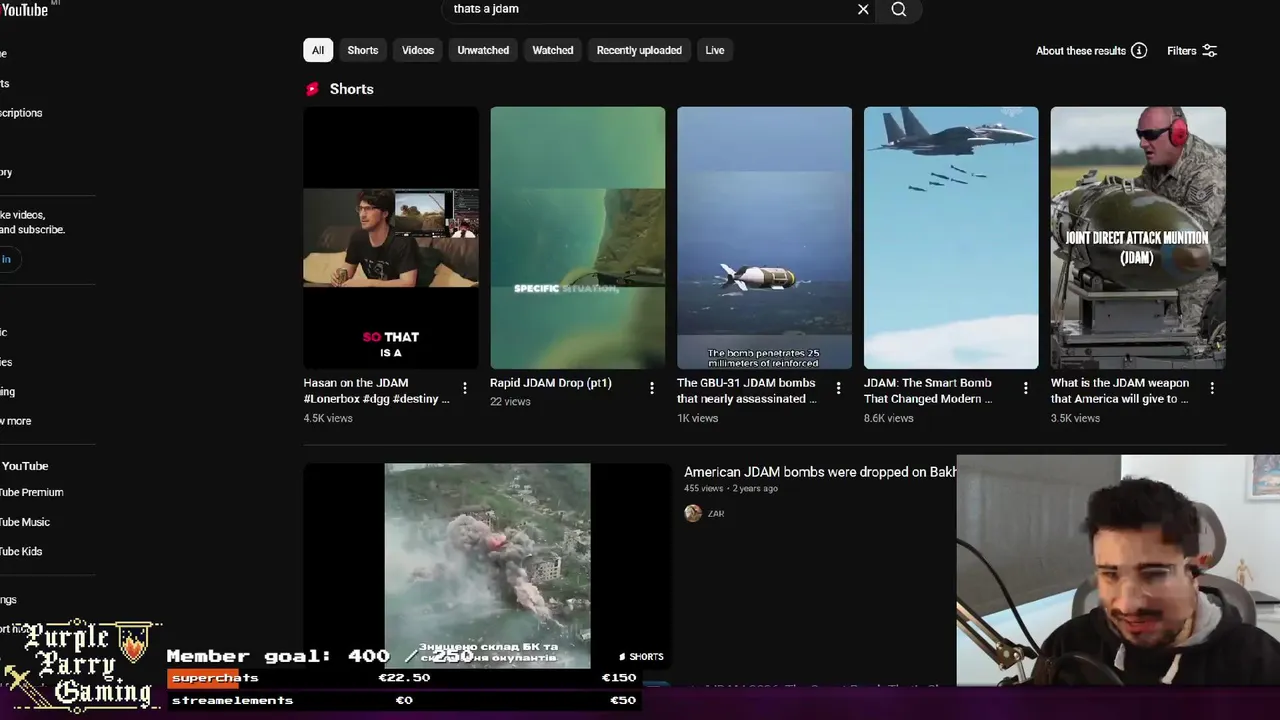Open JDAM Smart Bomb short thumbnail

[x=951, y=238]
